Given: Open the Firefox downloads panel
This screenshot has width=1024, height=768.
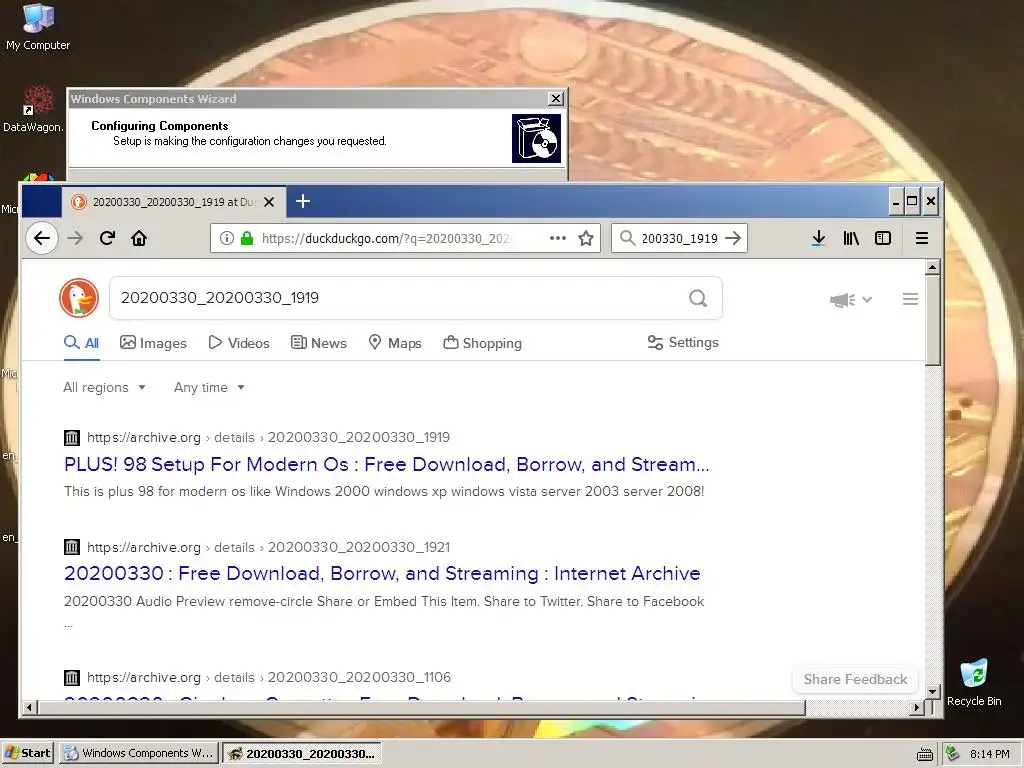Looking at the screenshot, I should pyautogui.click(x=818, y=238).
